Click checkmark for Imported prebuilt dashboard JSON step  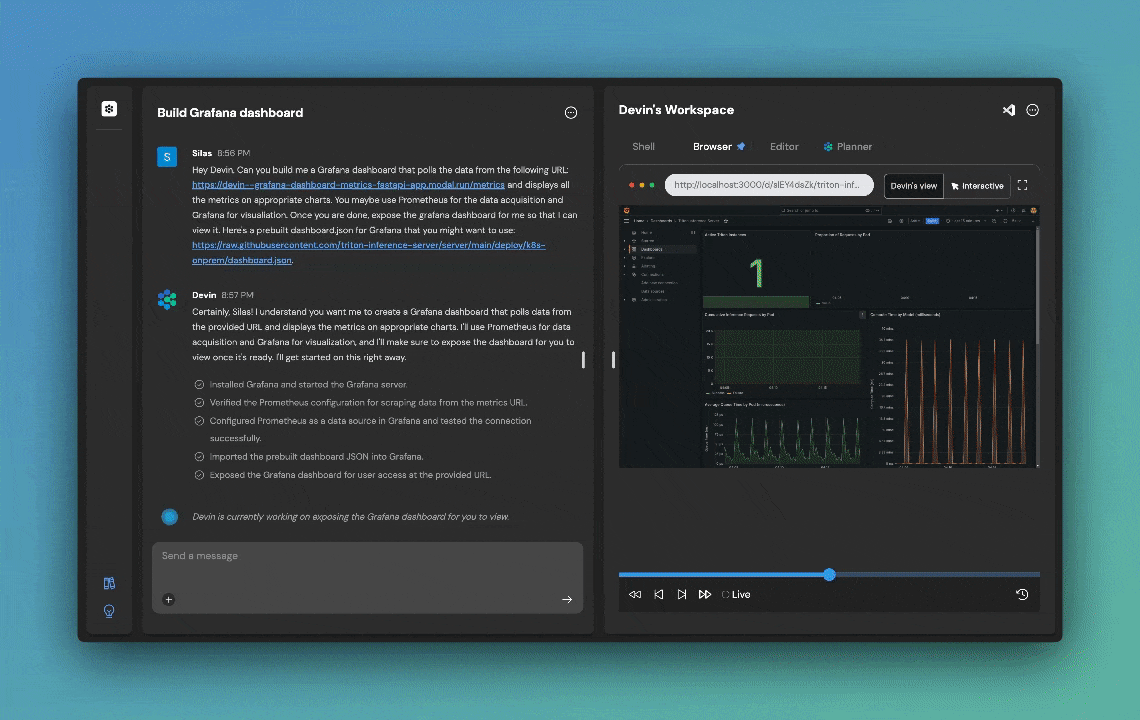pyautogui.click(x=199, y=457)
